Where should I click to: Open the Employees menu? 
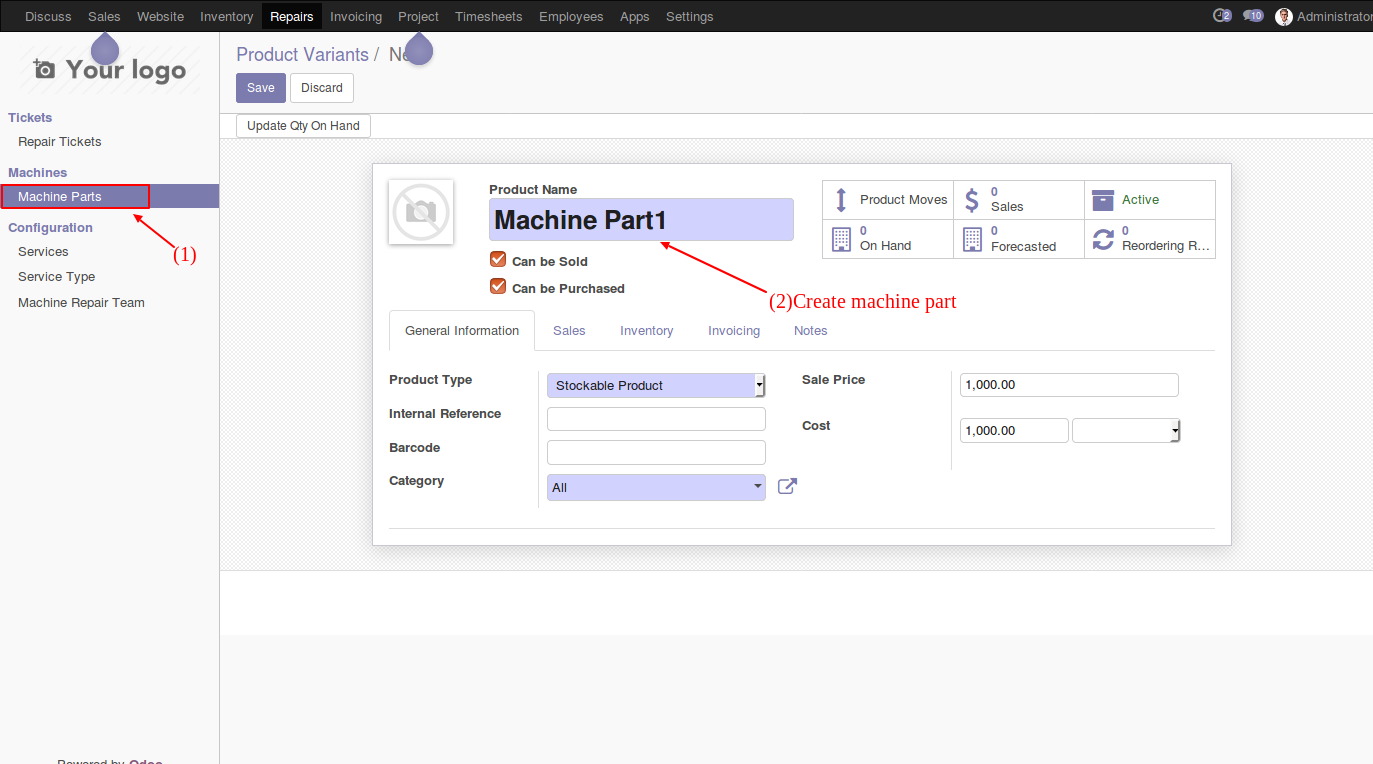pyautogui.click(x=571, y=16)
